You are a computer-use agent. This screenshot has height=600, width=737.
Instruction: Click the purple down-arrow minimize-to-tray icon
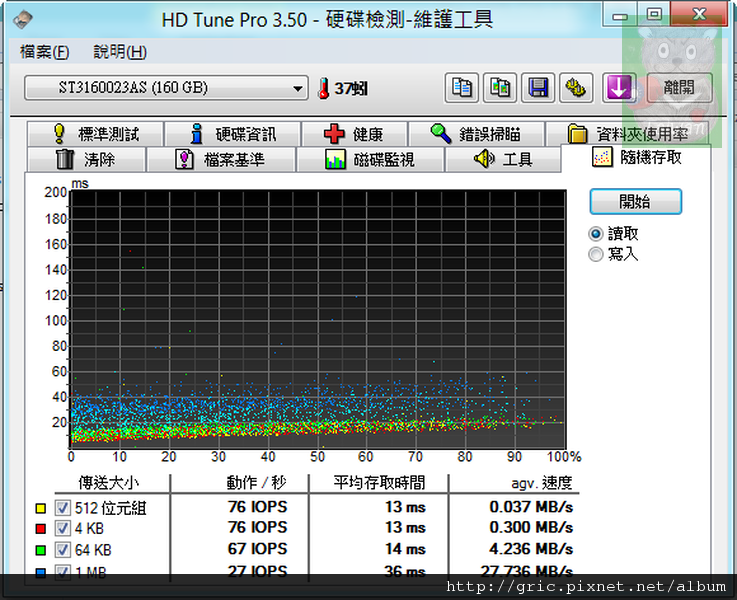coord(619,88)
